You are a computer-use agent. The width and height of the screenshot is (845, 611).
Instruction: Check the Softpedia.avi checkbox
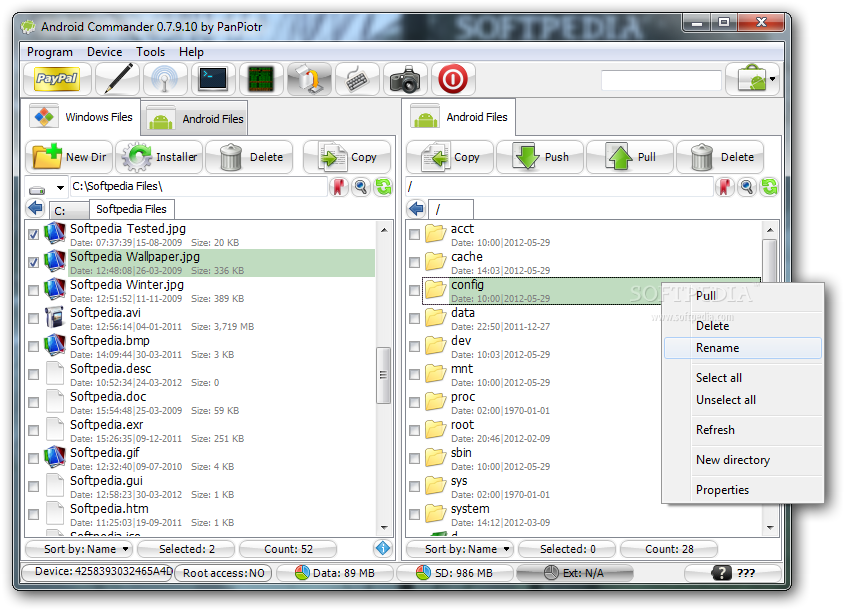click(x=33, y=318)
